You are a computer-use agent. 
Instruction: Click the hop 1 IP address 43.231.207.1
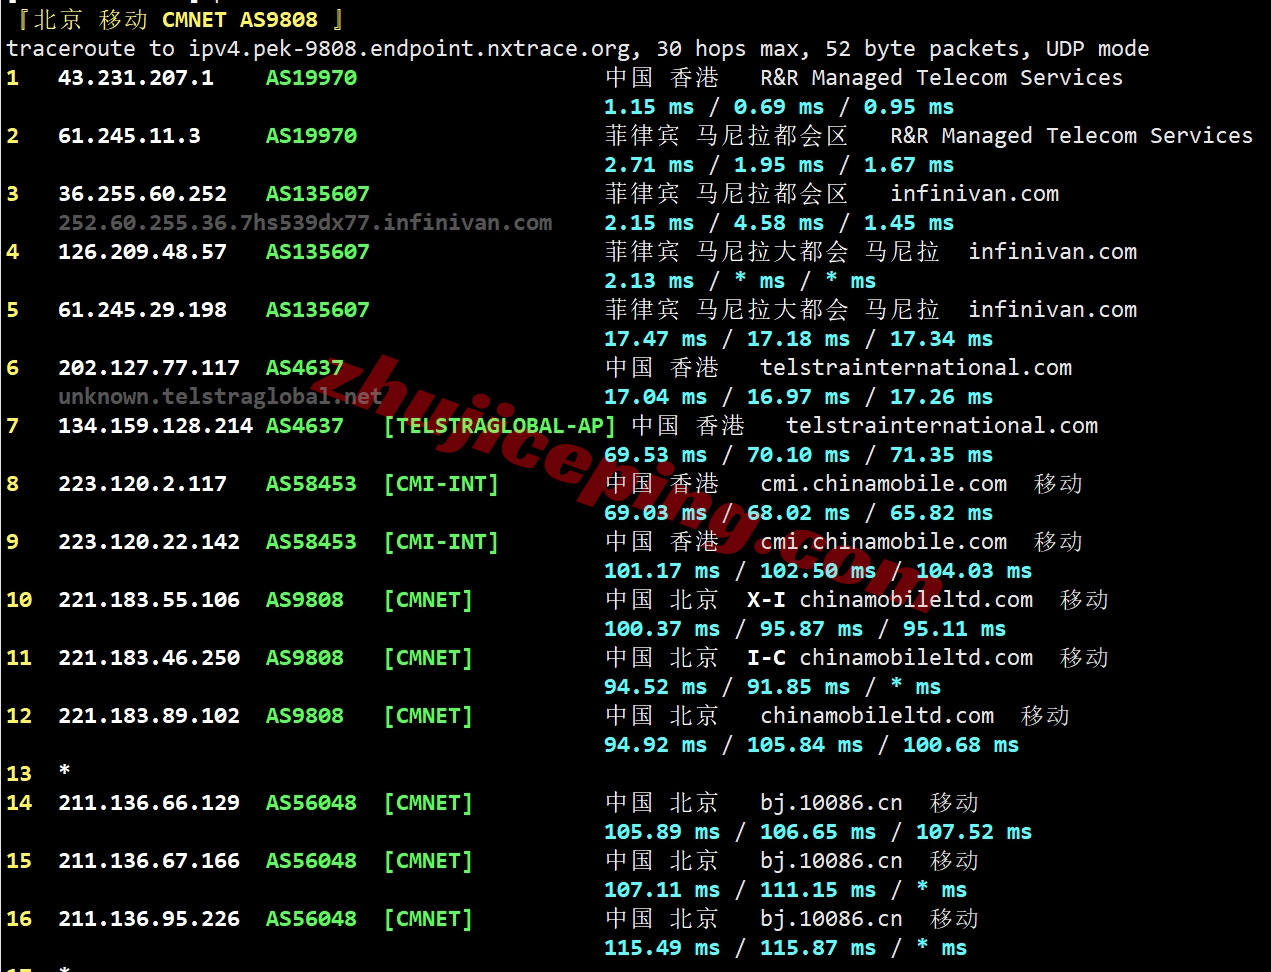[x=135, y=78]
